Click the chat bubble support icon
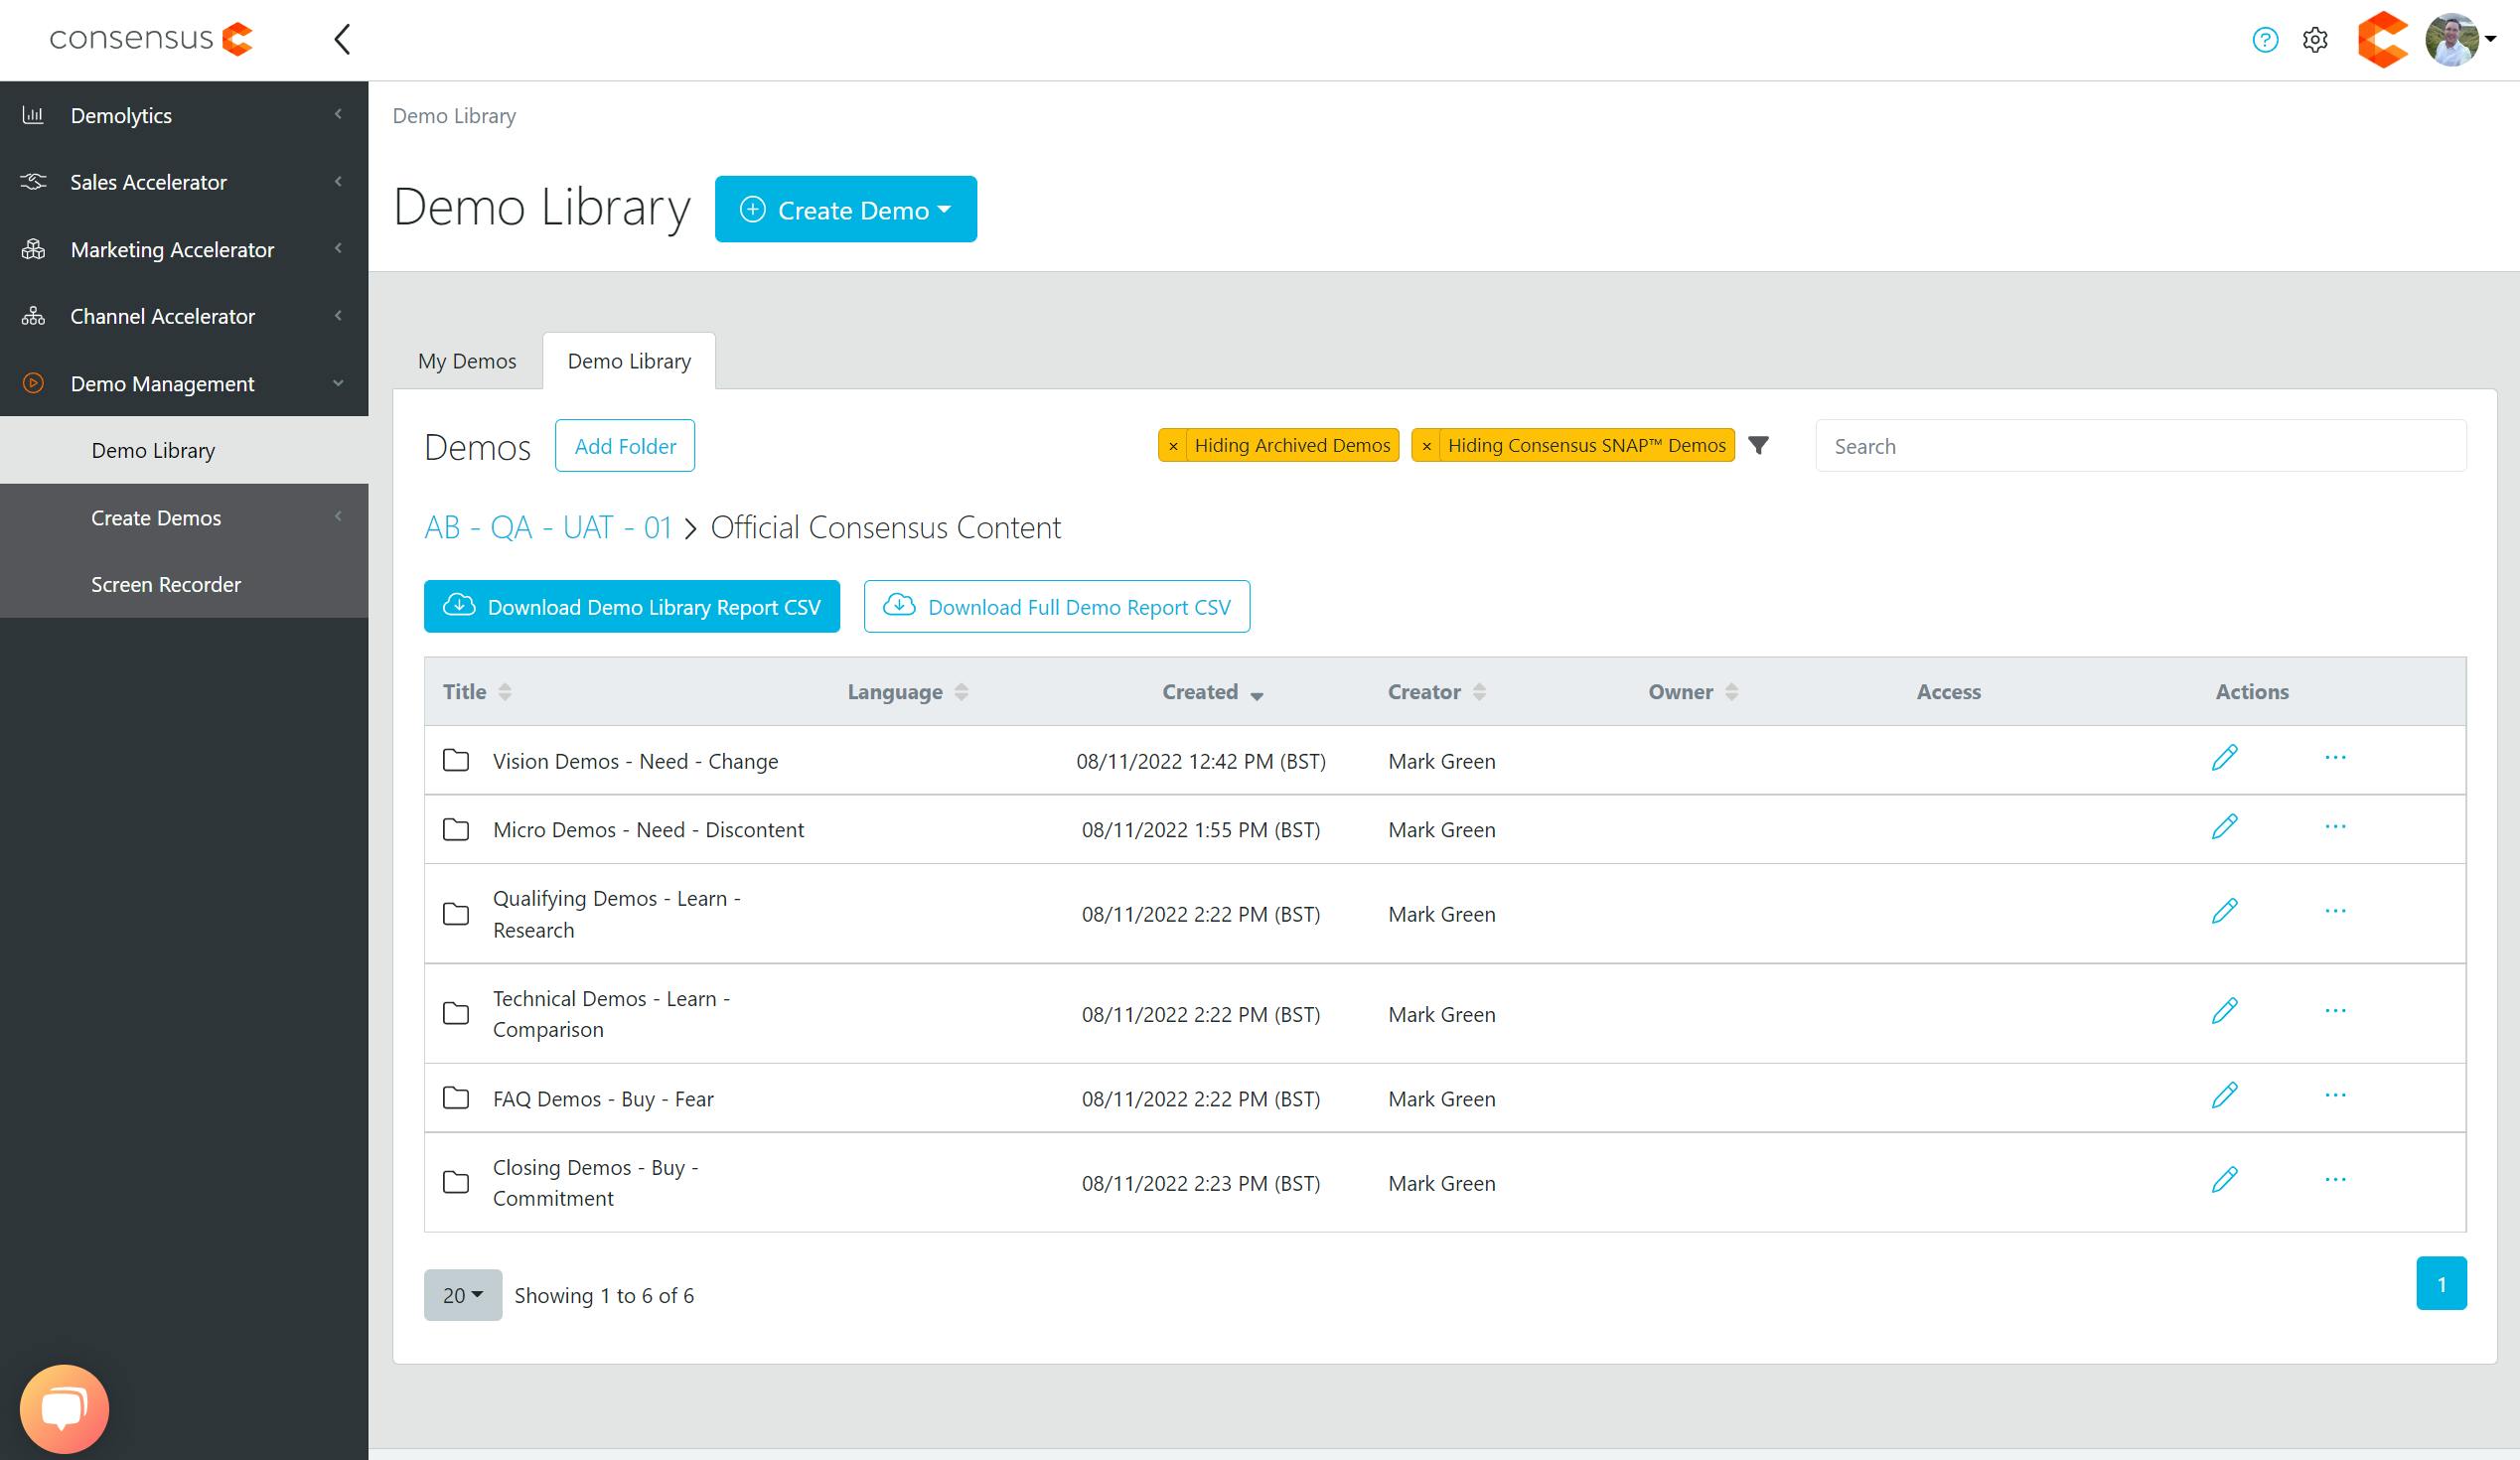This screenshot has height=1460, width=2520. [64, 1408]
